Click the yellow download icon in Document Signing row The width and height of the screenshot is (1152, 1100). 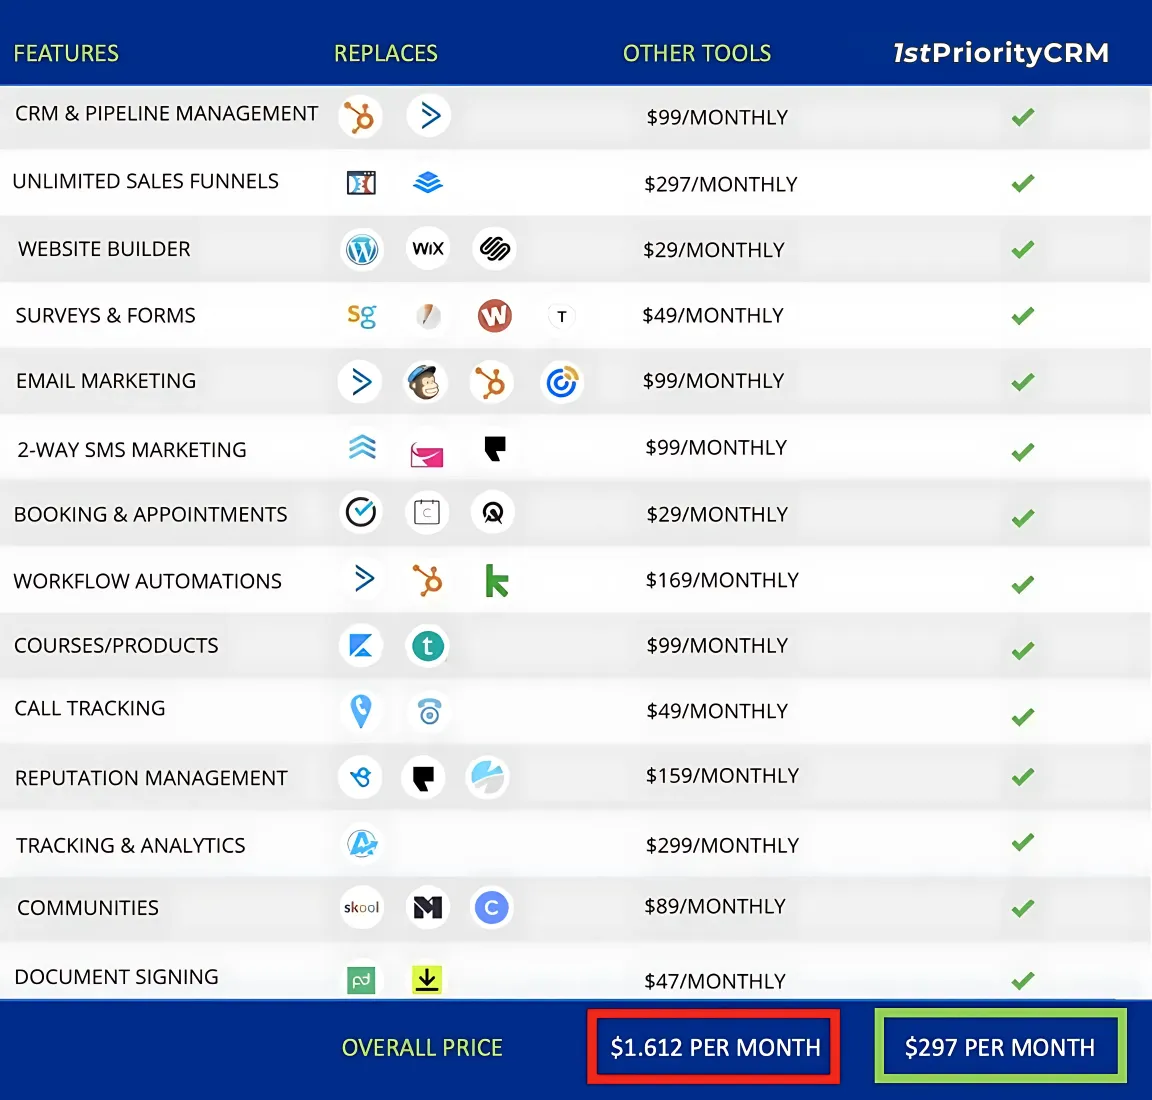pyautogui.click(x=427, y=979)
